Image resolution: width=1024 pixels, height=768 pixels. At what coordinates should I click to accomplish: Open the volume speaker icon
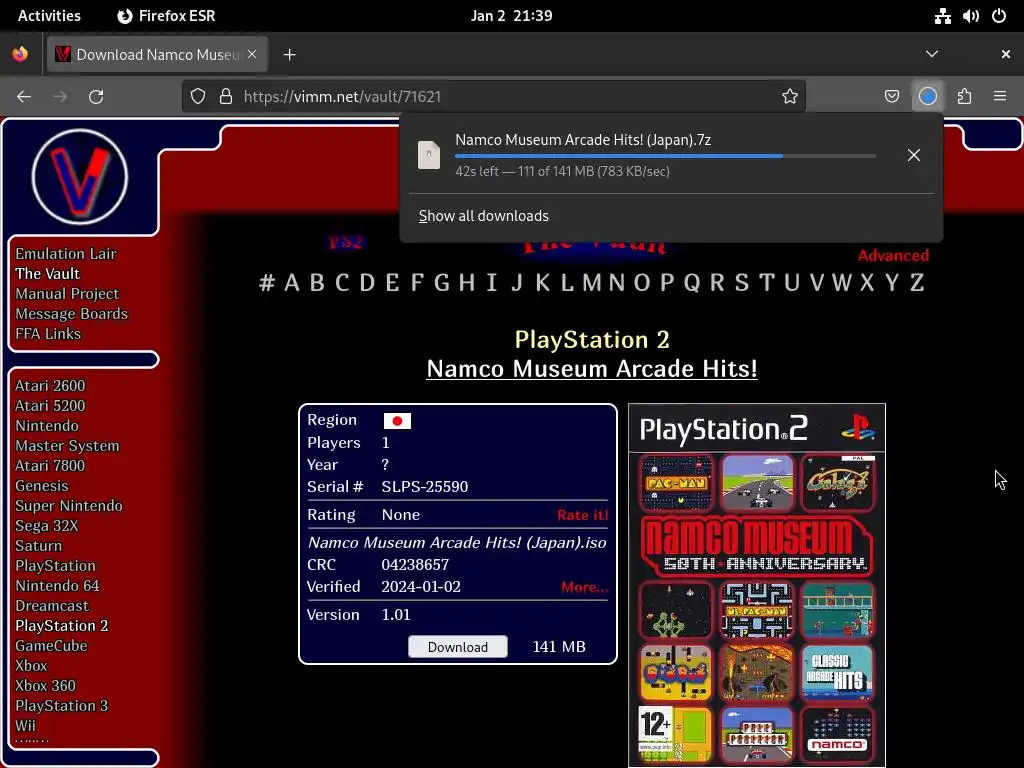click(970, 16)
